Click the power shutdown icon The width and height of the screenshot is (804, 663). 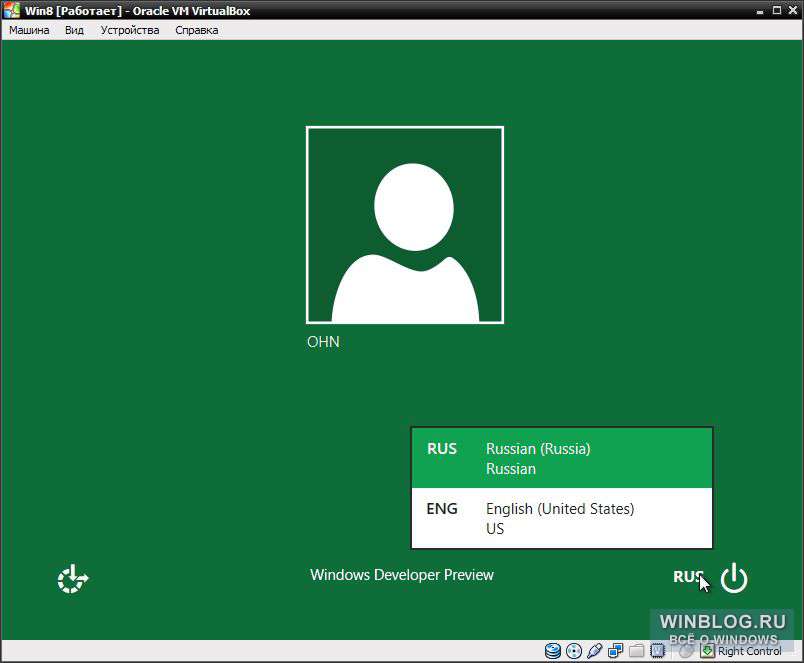pyautogui.click(x=734, y=578)
